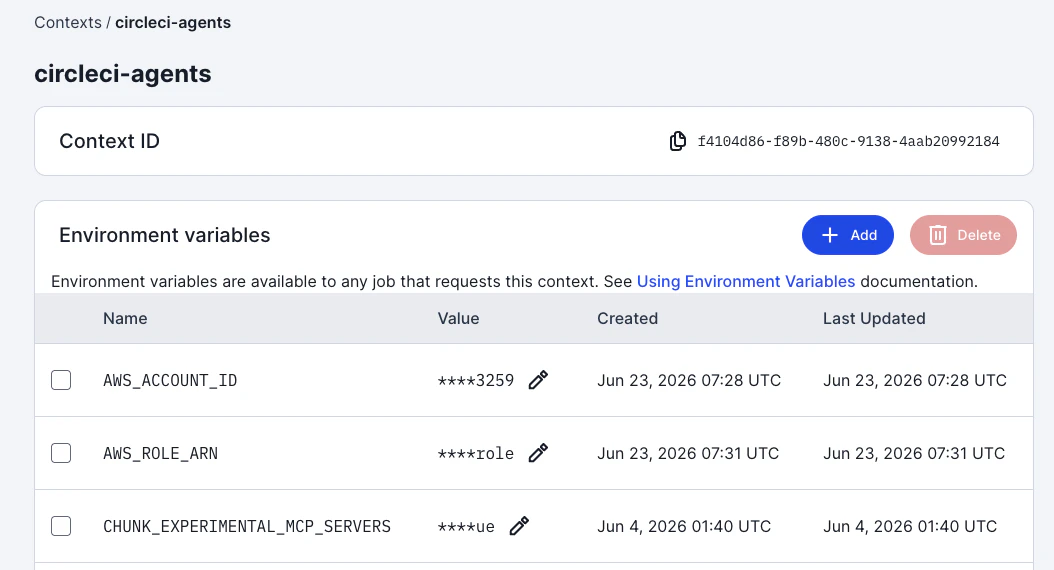Click the Delete environment variables button

point(963,235)
